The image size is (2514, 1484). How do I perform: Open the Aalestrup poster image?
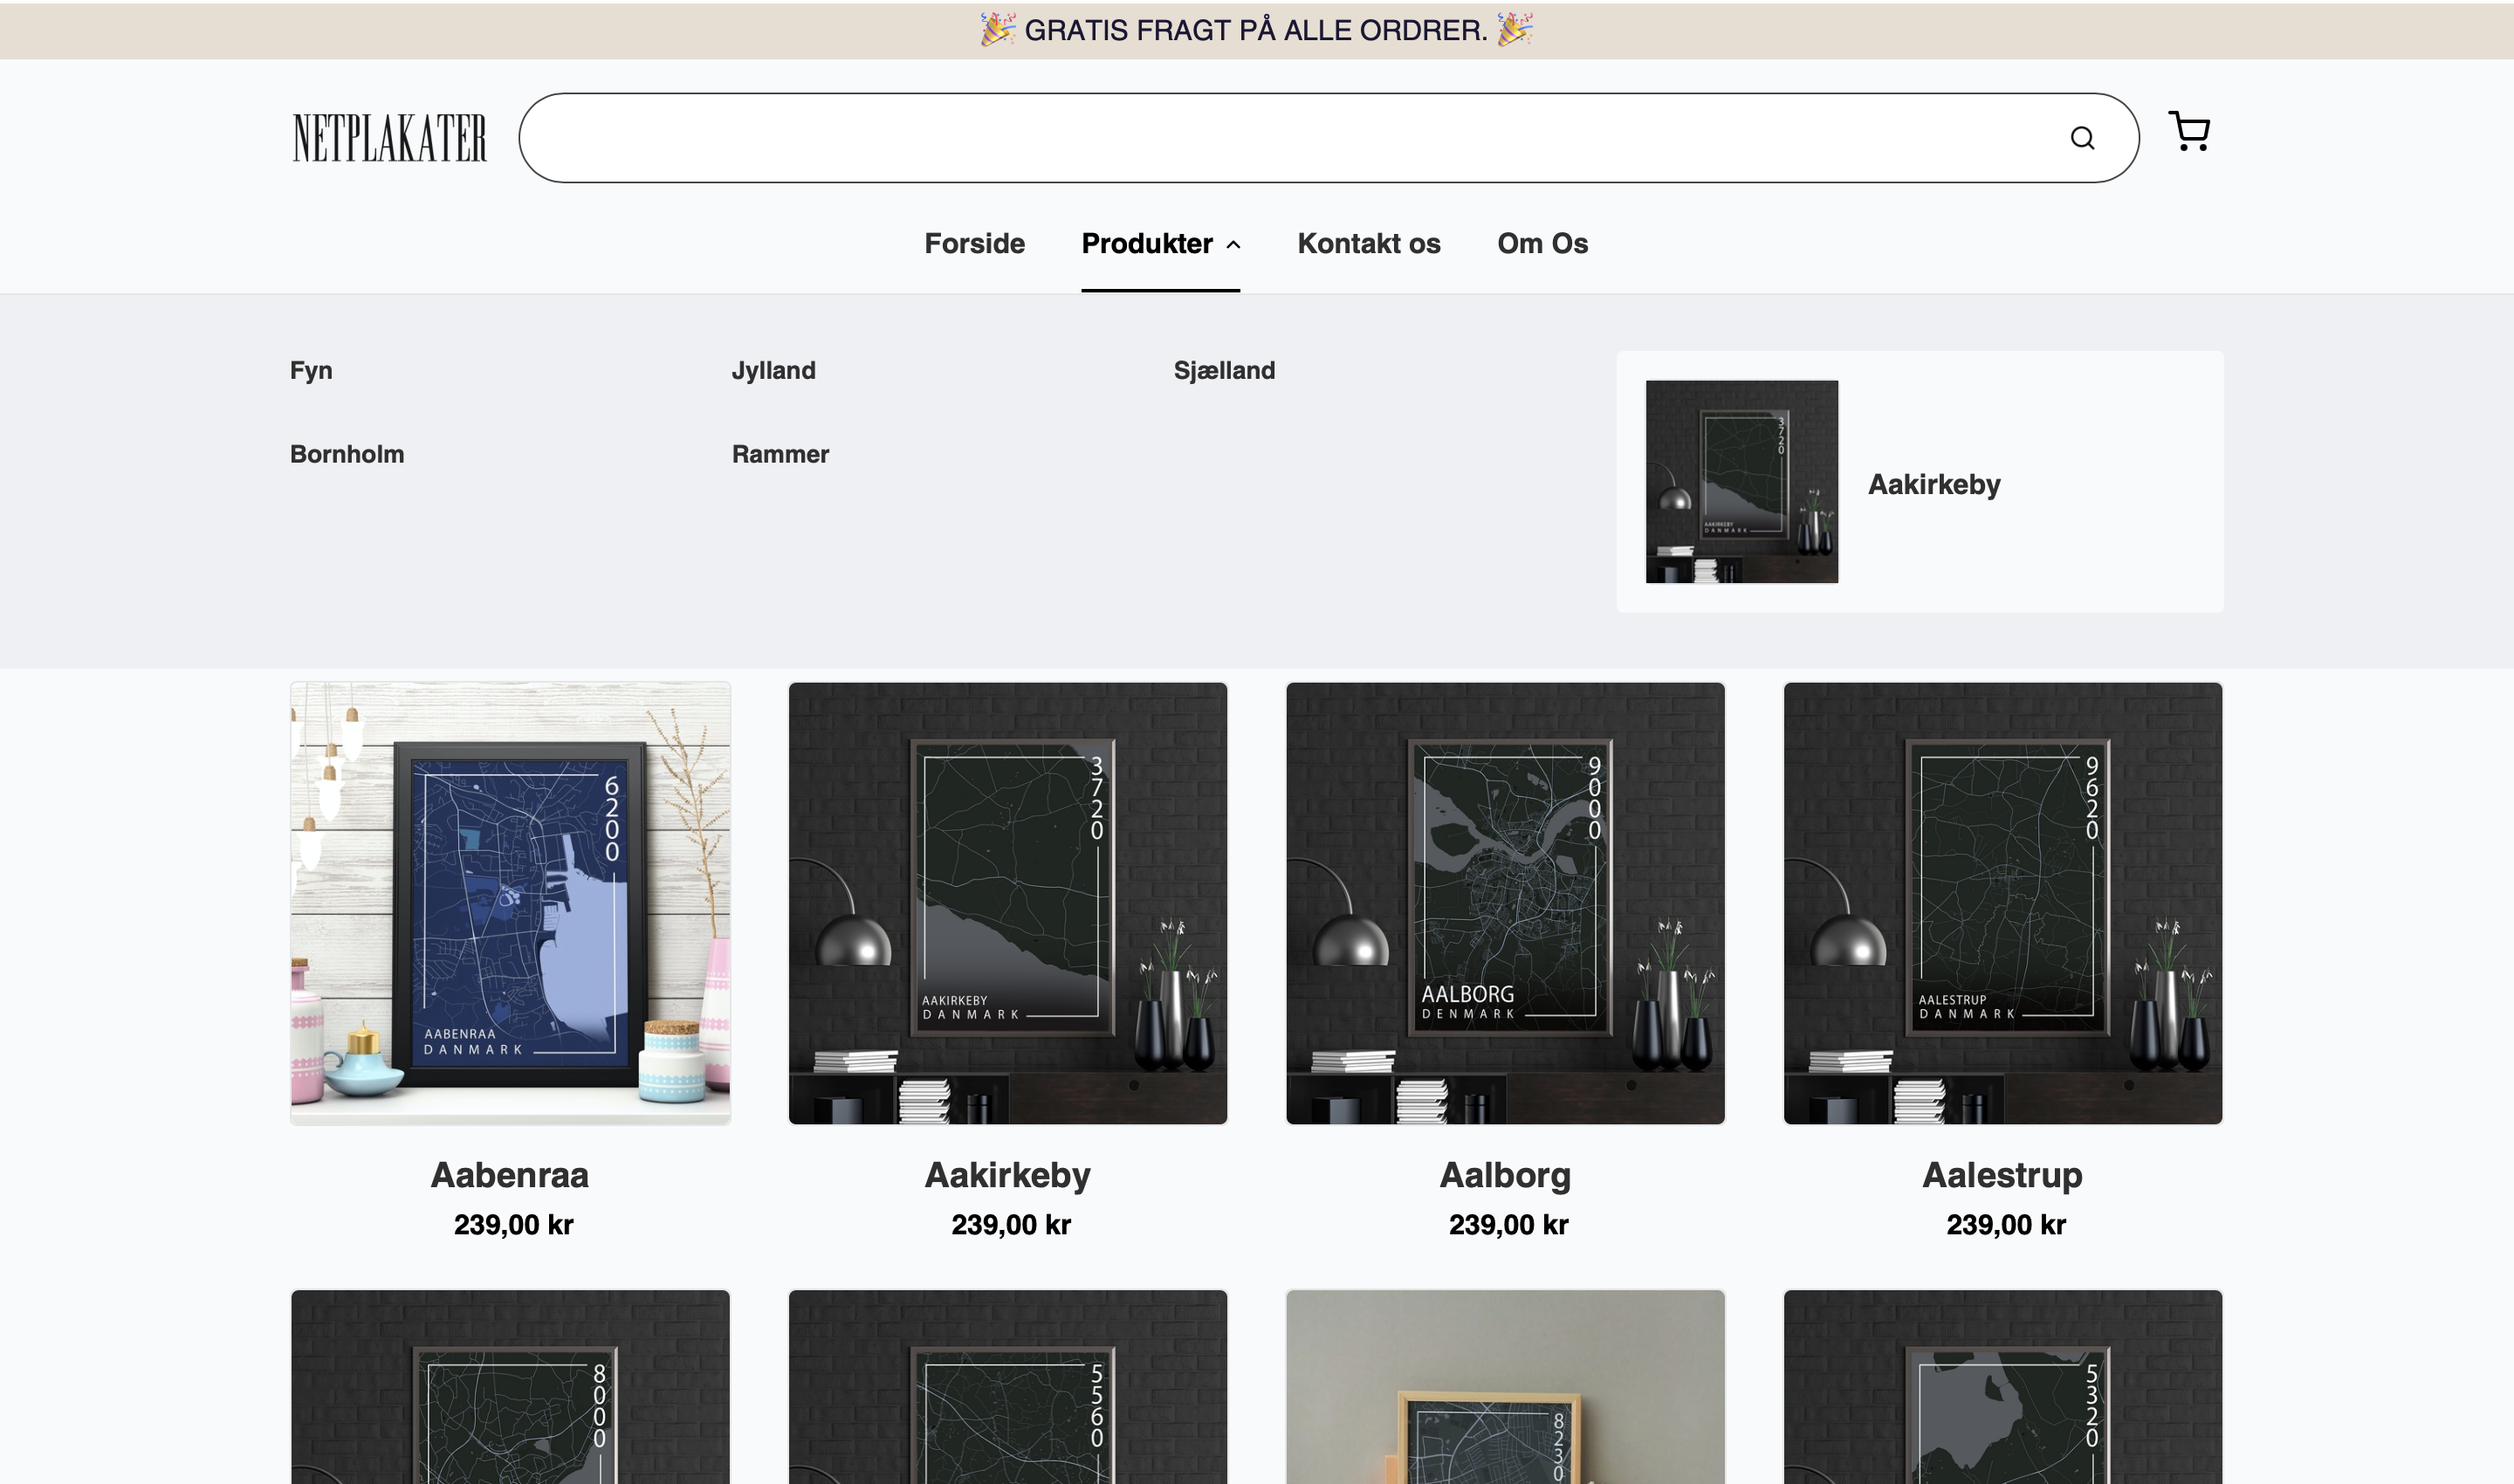tap(2002, 903)
